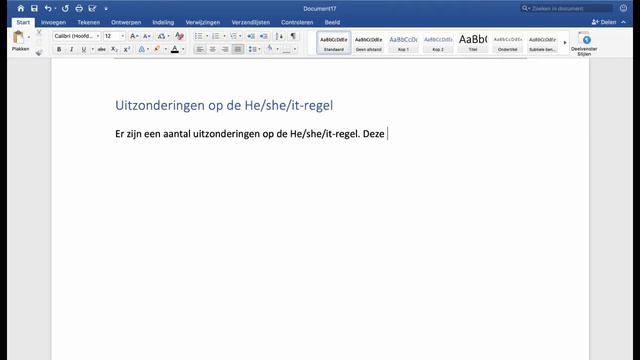Open the Controleren tab
The height and width of the screenshot is (360, 640).
tap(297, 22)
